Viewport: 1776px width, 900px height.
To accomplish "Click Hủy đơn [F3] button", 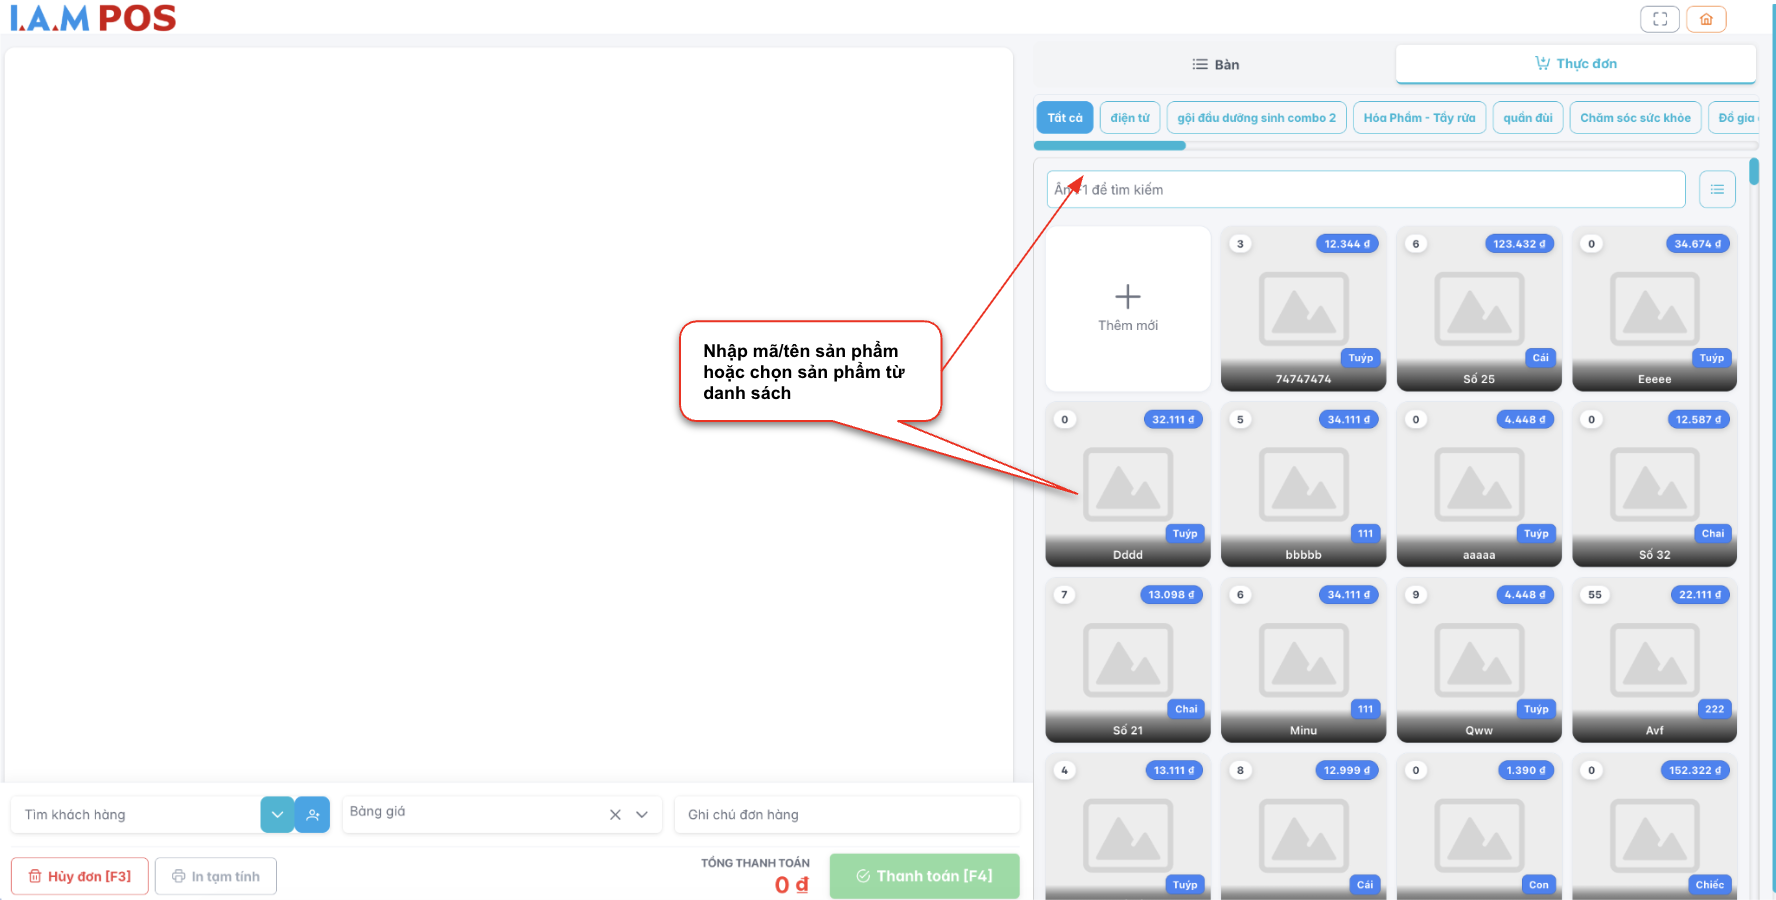I will pos(80,876).
